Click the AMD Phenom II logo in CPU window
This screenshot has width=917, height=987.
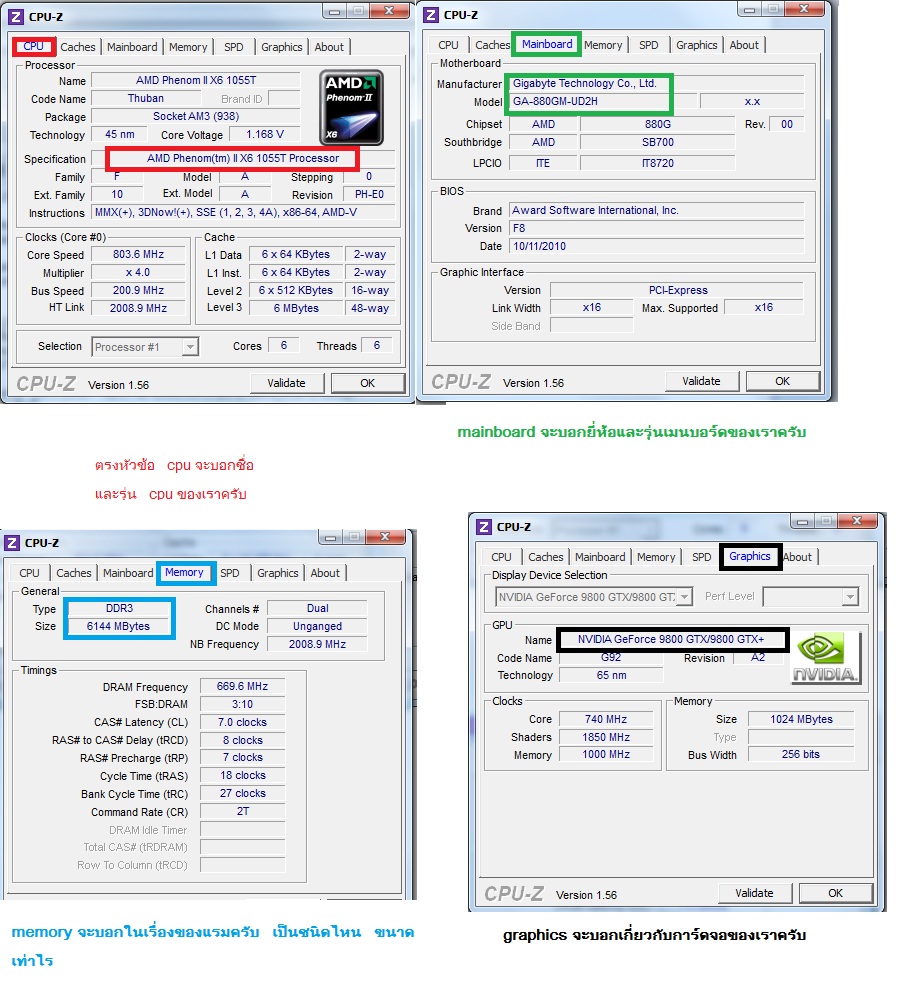(x=352, y=107)
